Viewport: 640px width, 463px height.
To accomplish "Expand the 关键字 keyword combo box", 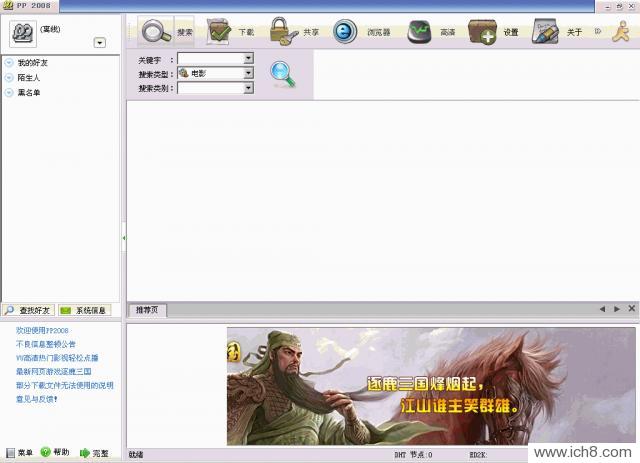I will point(248,59).
